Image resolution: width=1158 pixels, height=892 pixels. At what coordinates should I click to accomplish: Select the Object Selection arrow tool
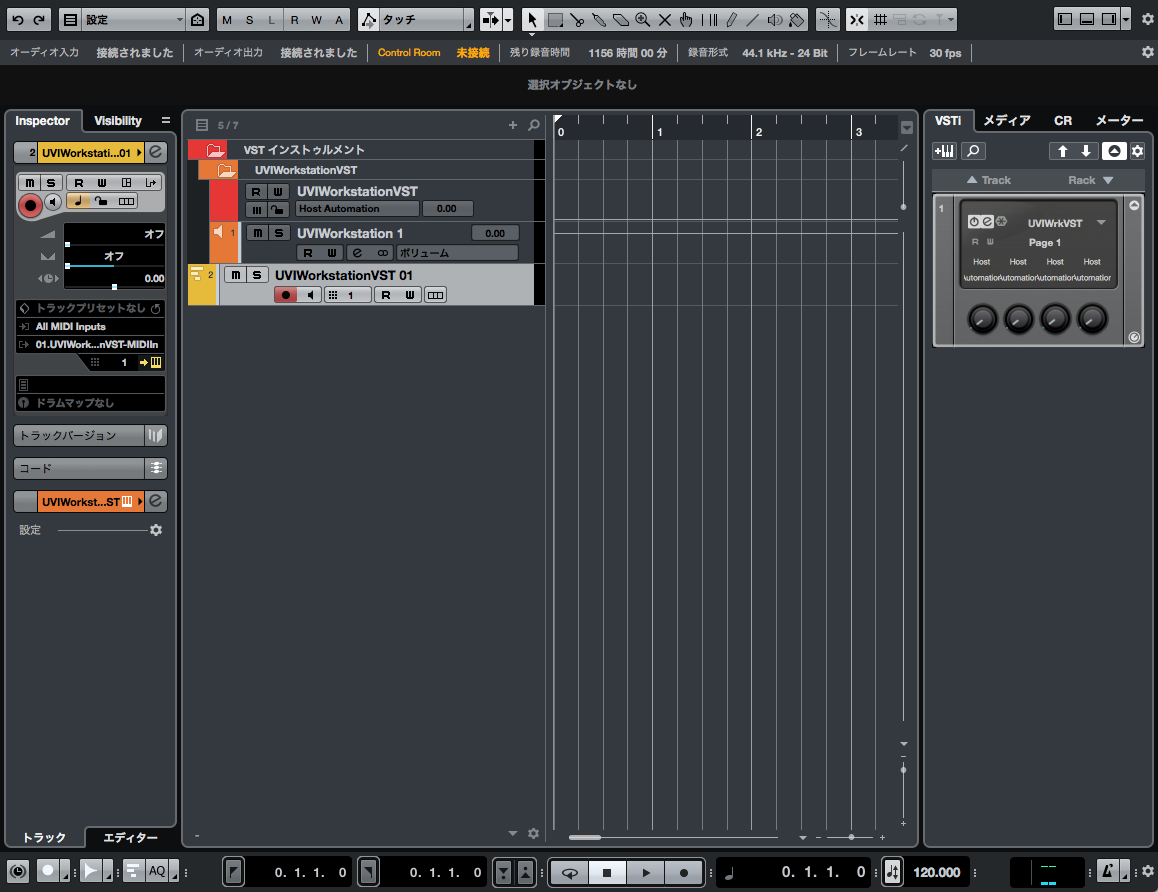pos(532,20)
